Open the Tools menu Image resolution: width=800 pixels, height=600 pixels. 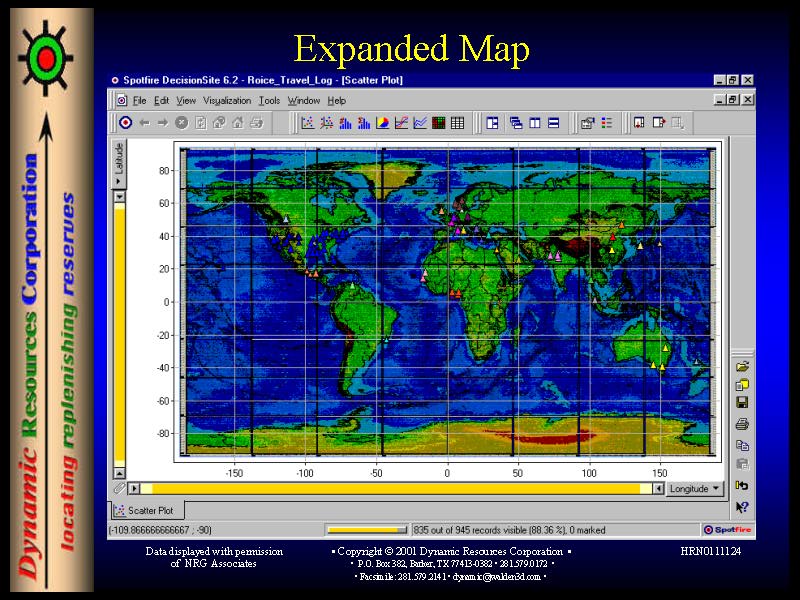tap(269, 100)
